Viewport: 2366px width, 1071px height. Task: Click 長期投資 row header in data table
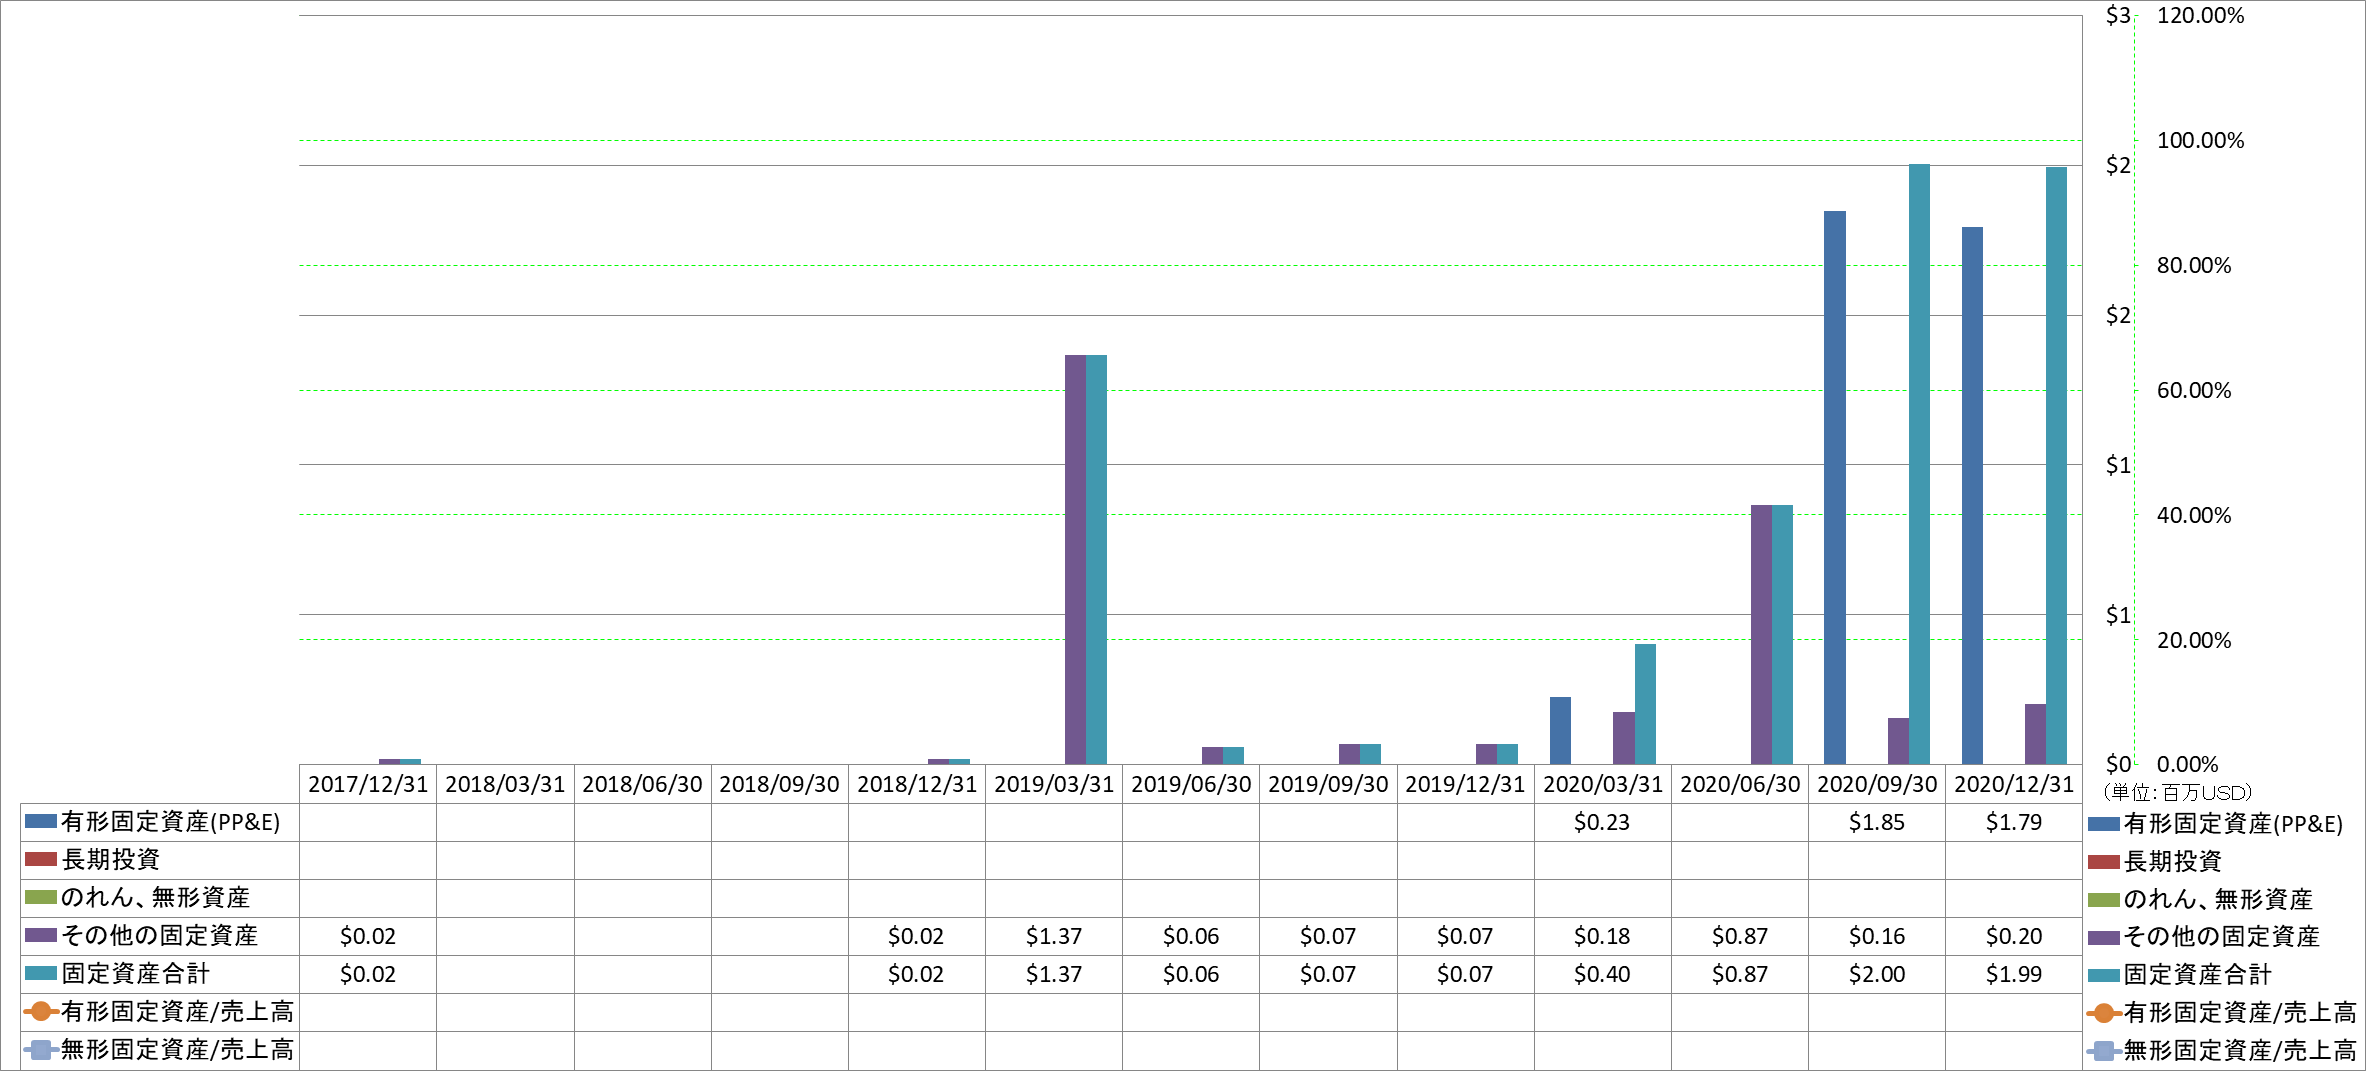(x=160, y=860)
